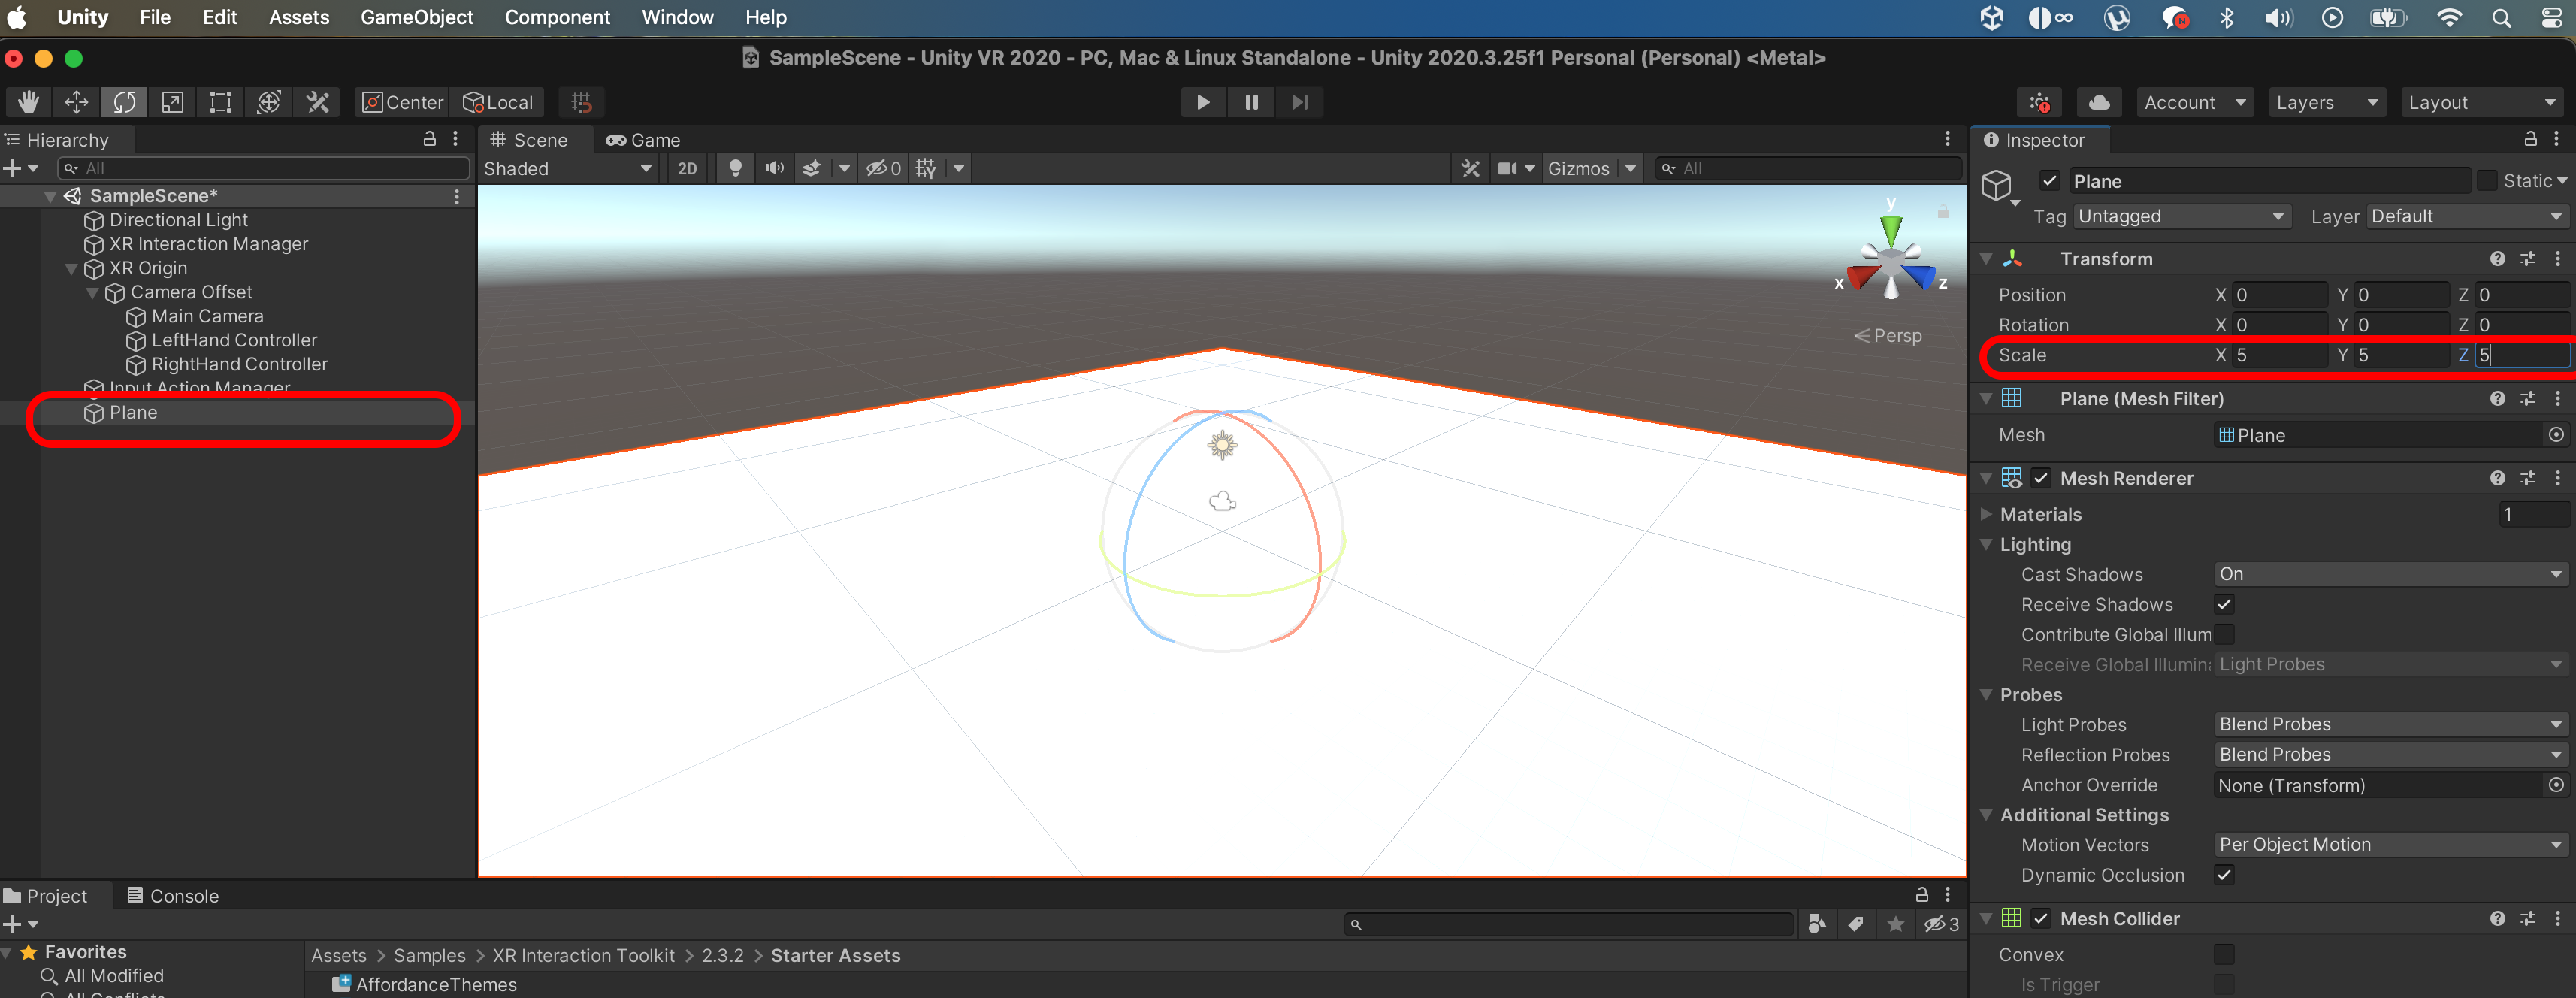Collapse the XR Origin tree item

(71, 268)
